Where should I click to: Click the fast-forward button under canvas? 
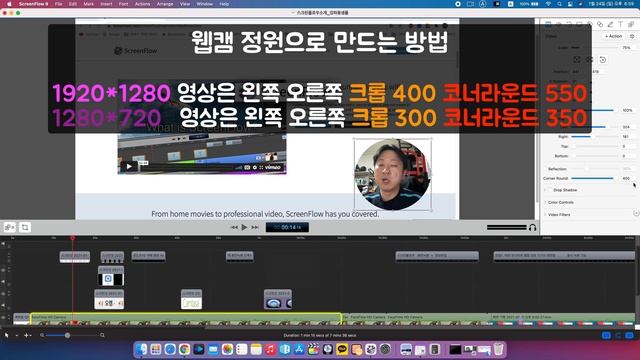[x=255, y=227]
